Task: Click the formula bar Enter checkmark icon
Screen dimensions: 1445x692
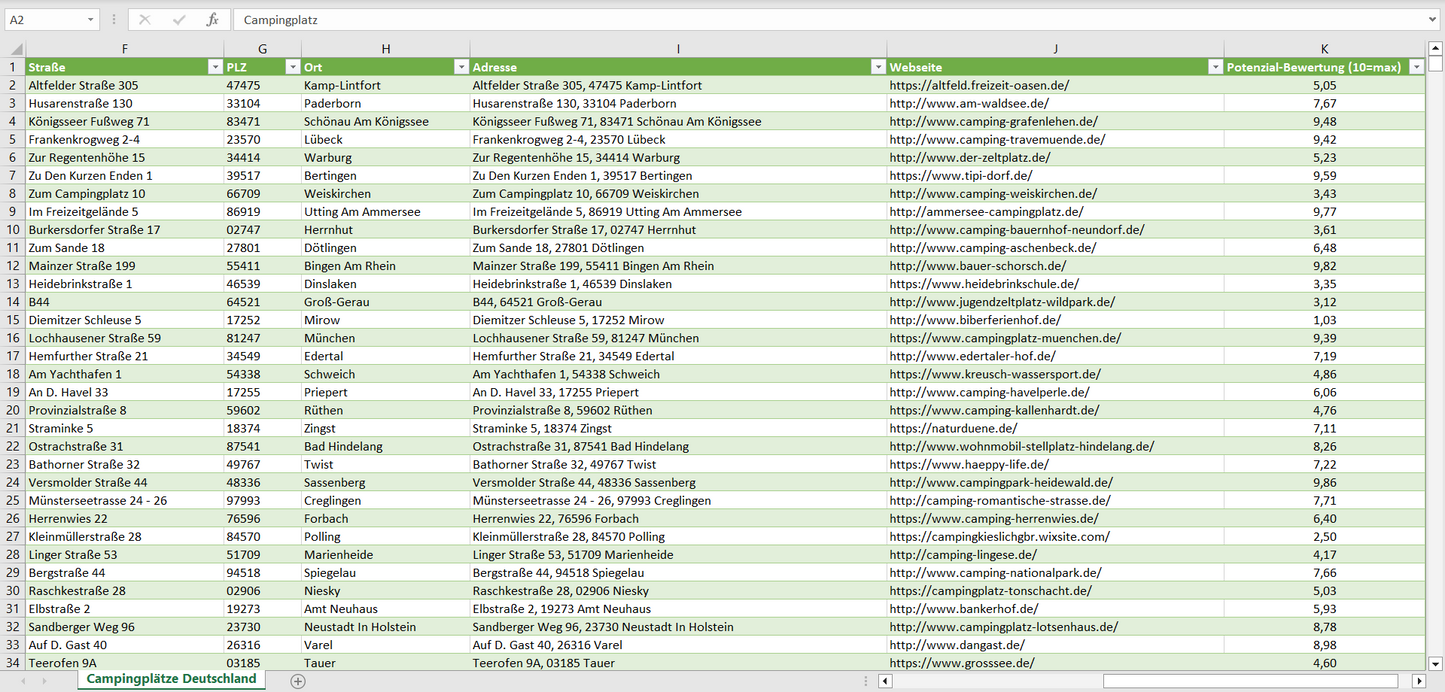Action: 179,20
